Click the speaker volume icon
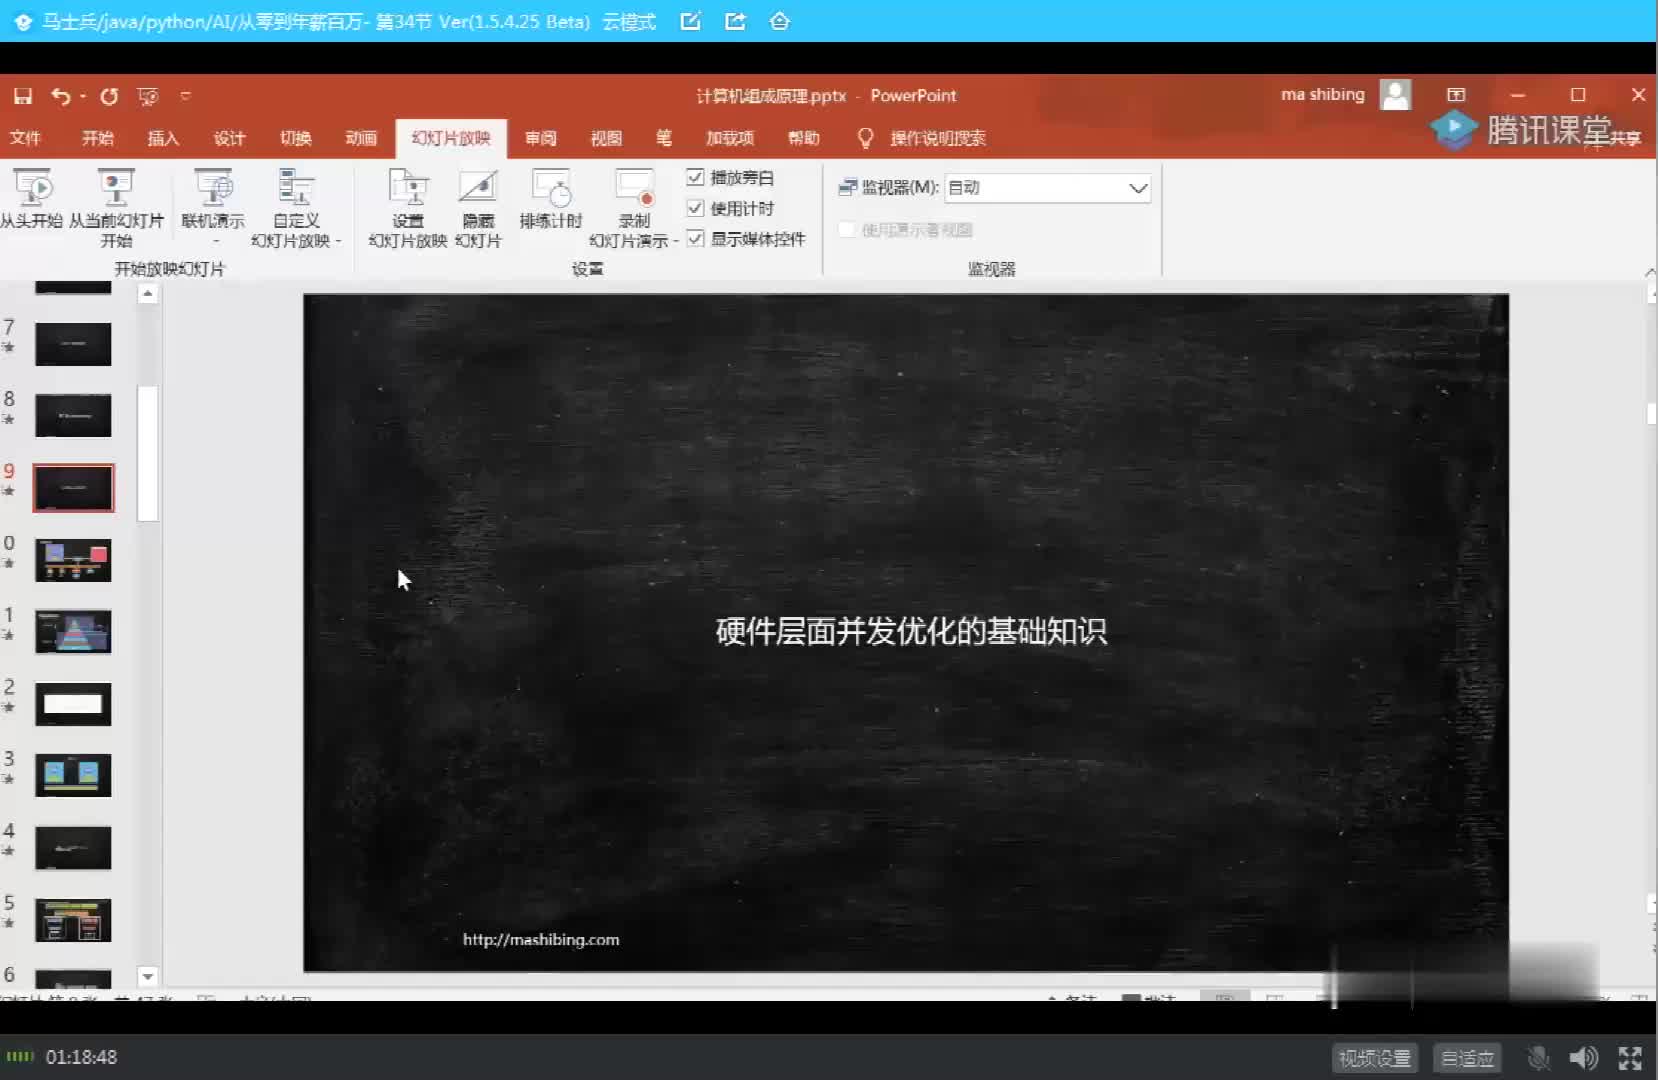The height and width of the screenshot is (1080, 1658). coord(1583,1057)
